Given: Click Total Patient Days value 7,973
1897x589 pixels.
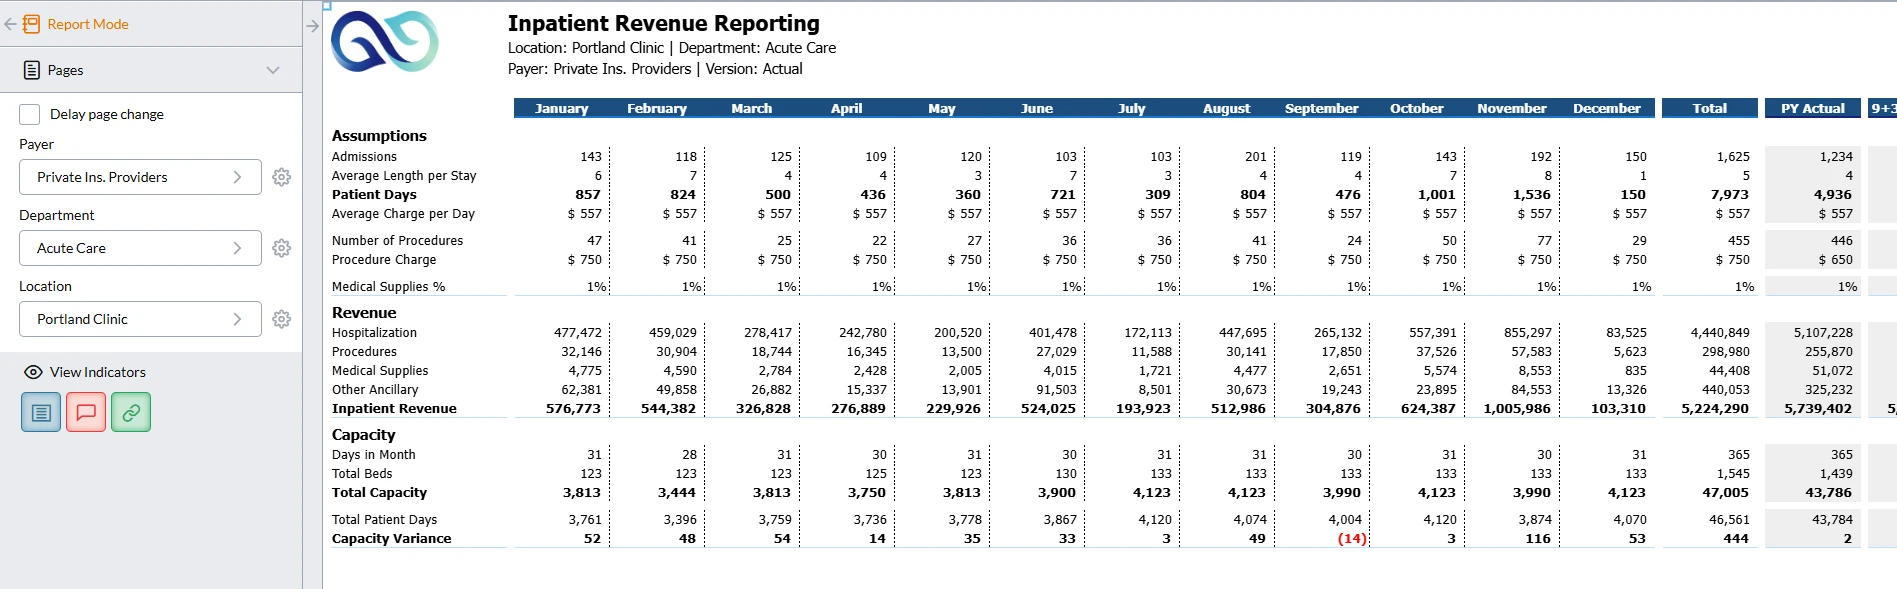Looking at the screenshot, I should [1730, 195].
